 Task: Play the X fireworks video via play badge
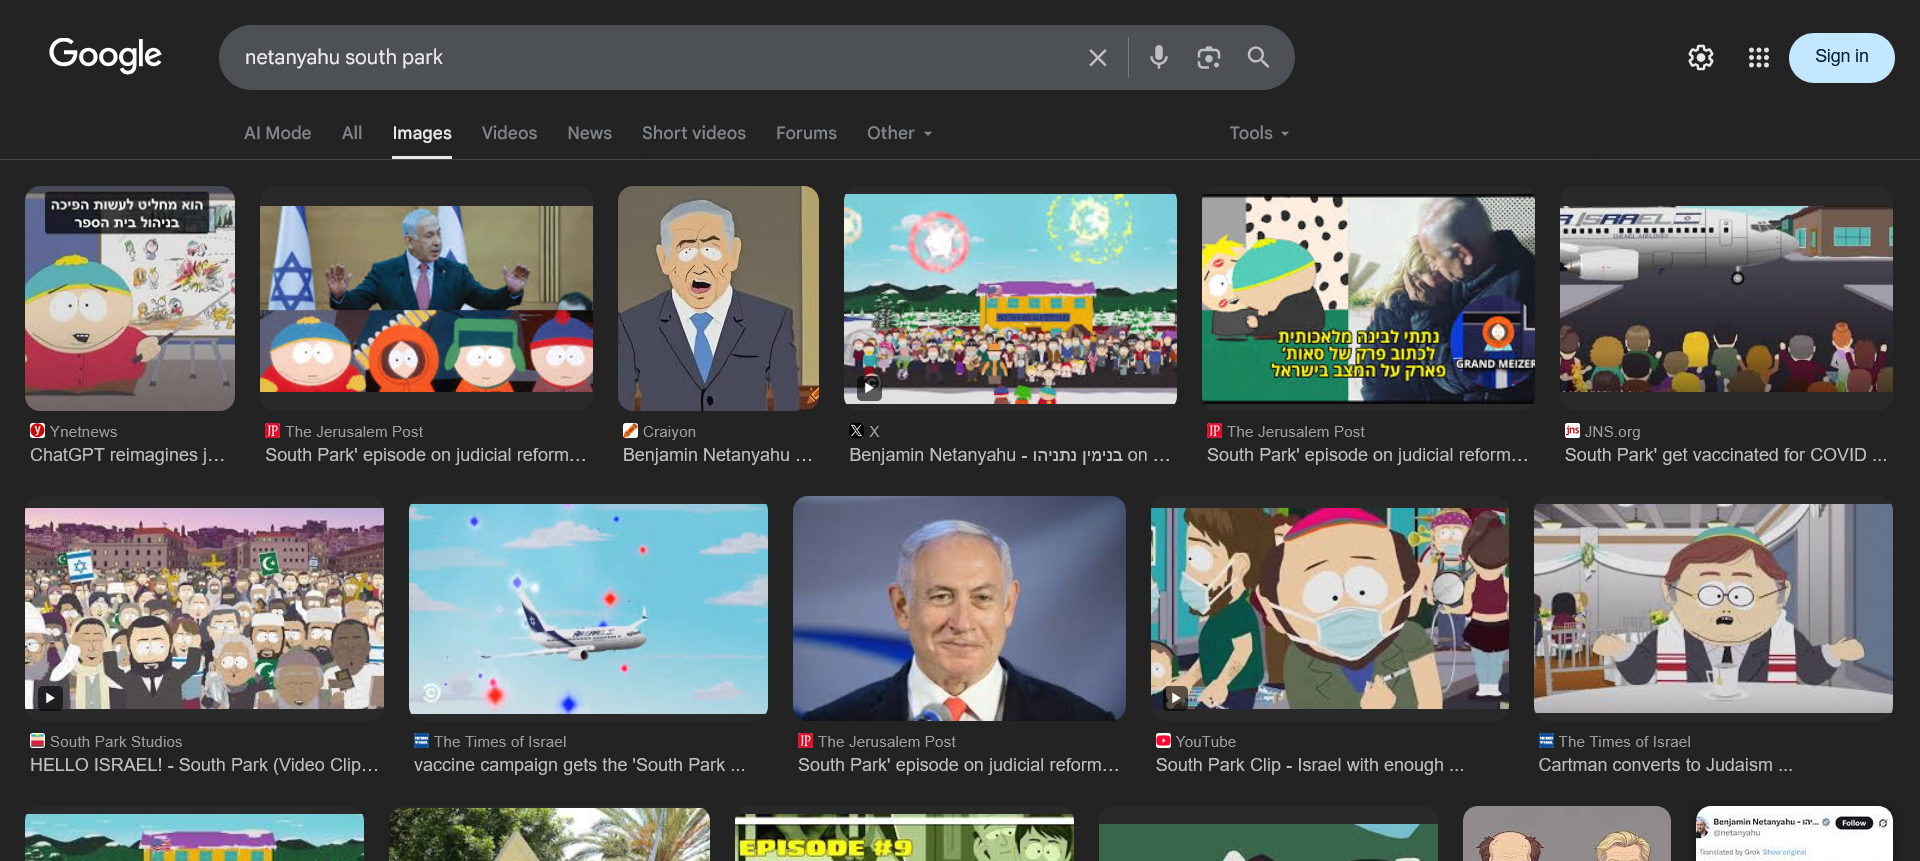click(869, 387)
